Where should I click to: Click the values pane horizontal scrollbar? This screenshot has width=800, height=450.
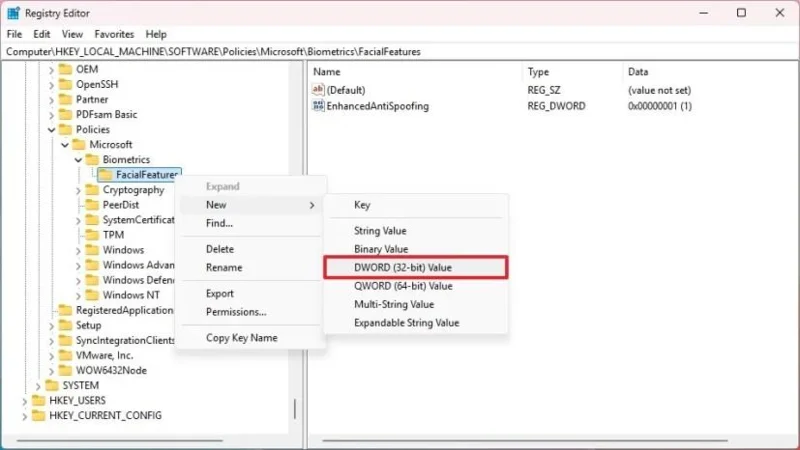point(524,440)
